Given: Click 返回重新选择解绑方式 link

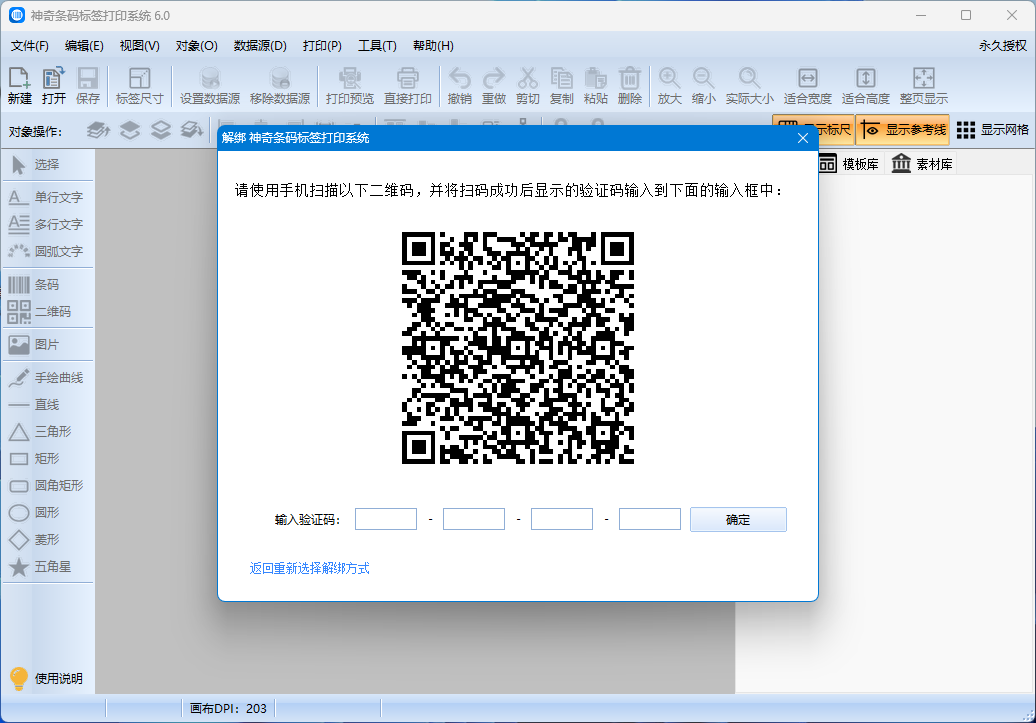Looking at the screenshot, I should click(x=309, y=568).
